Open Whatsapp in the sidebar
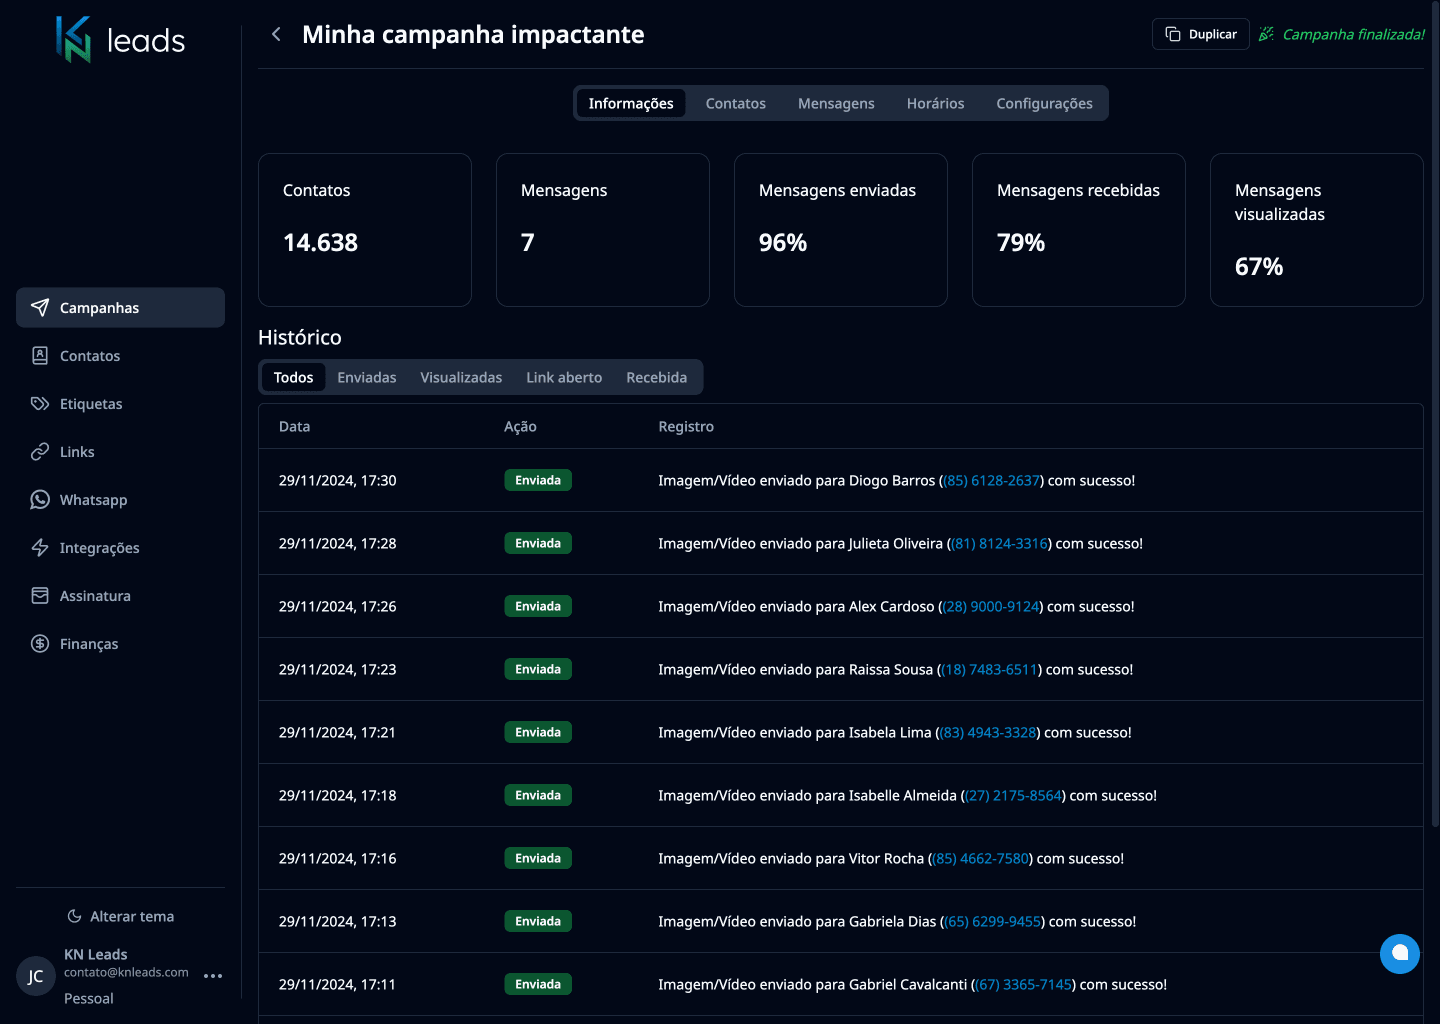Viewport: 1440px width, 1024px height. coord(120,499)
